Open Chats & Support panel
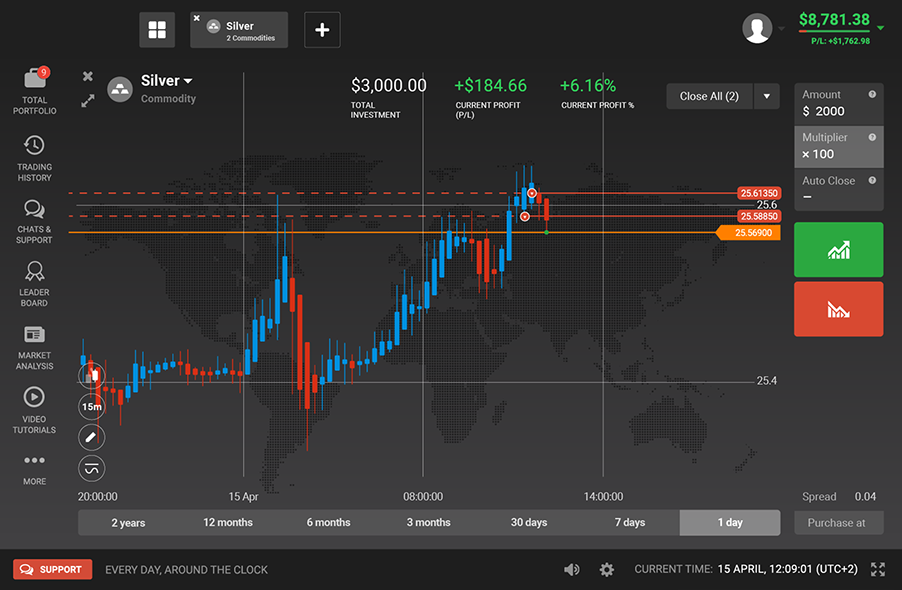 tap(34, 209)
